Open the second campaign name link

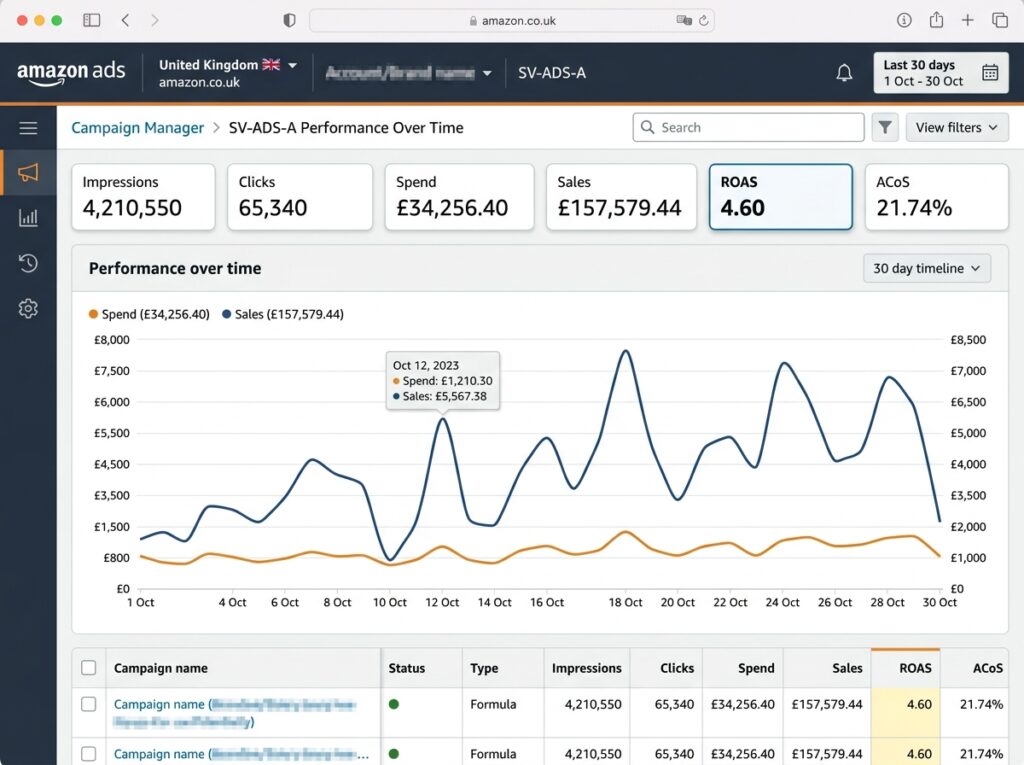241,754
